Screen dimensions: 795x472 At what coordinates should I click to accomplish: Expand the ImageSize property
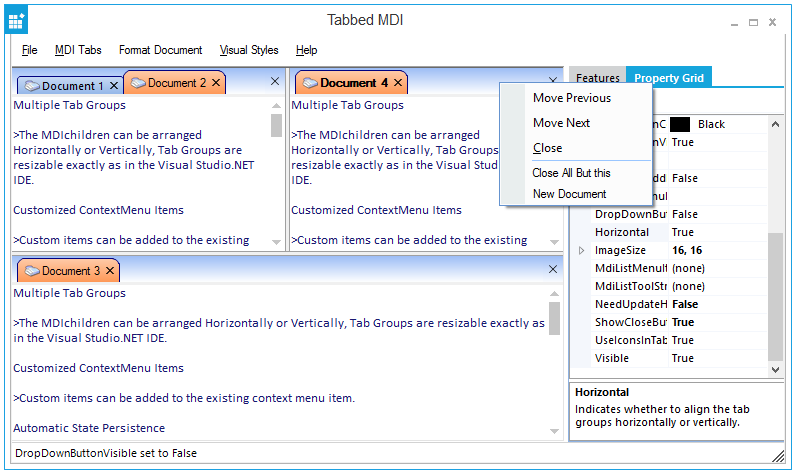pos(582,250)
